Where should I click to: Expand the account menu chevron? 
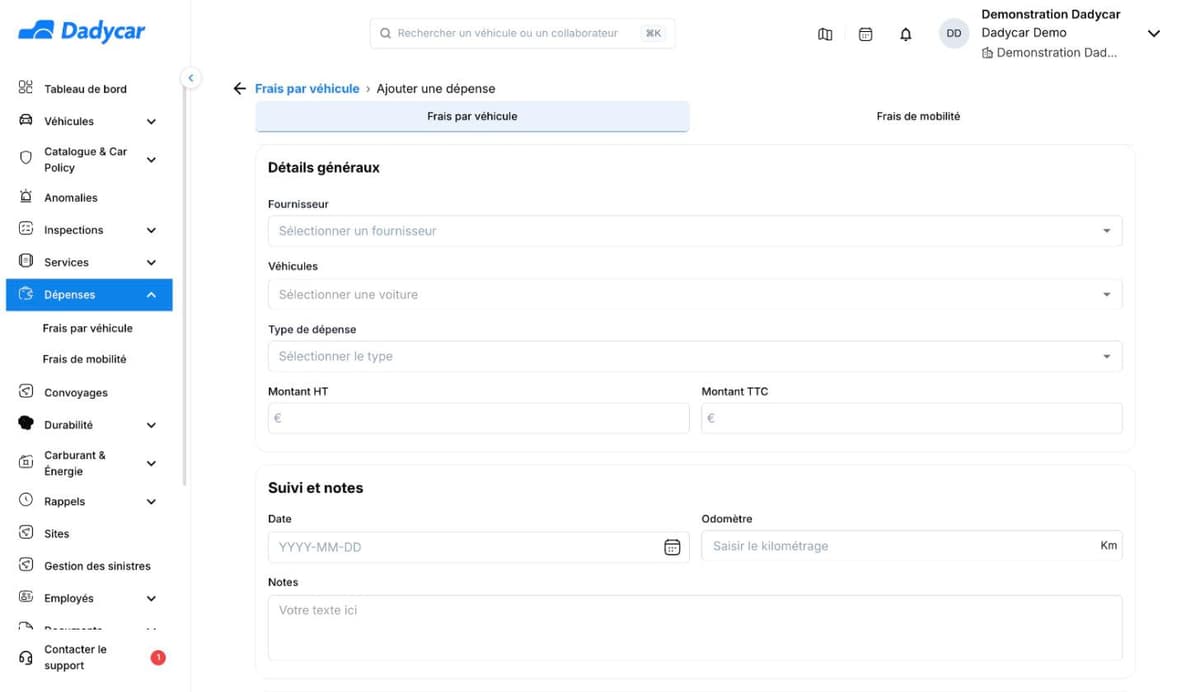click(x=1153, y=34)
